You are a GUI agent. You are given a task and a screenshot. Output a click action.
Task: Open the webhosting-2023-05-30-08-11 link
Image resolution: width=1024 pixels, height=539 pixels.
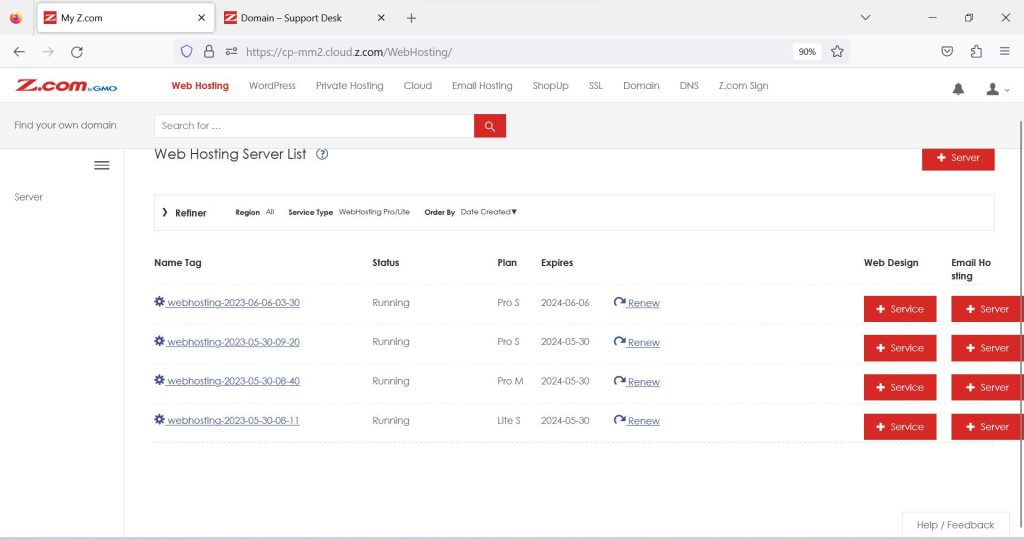tap(233, 420)
